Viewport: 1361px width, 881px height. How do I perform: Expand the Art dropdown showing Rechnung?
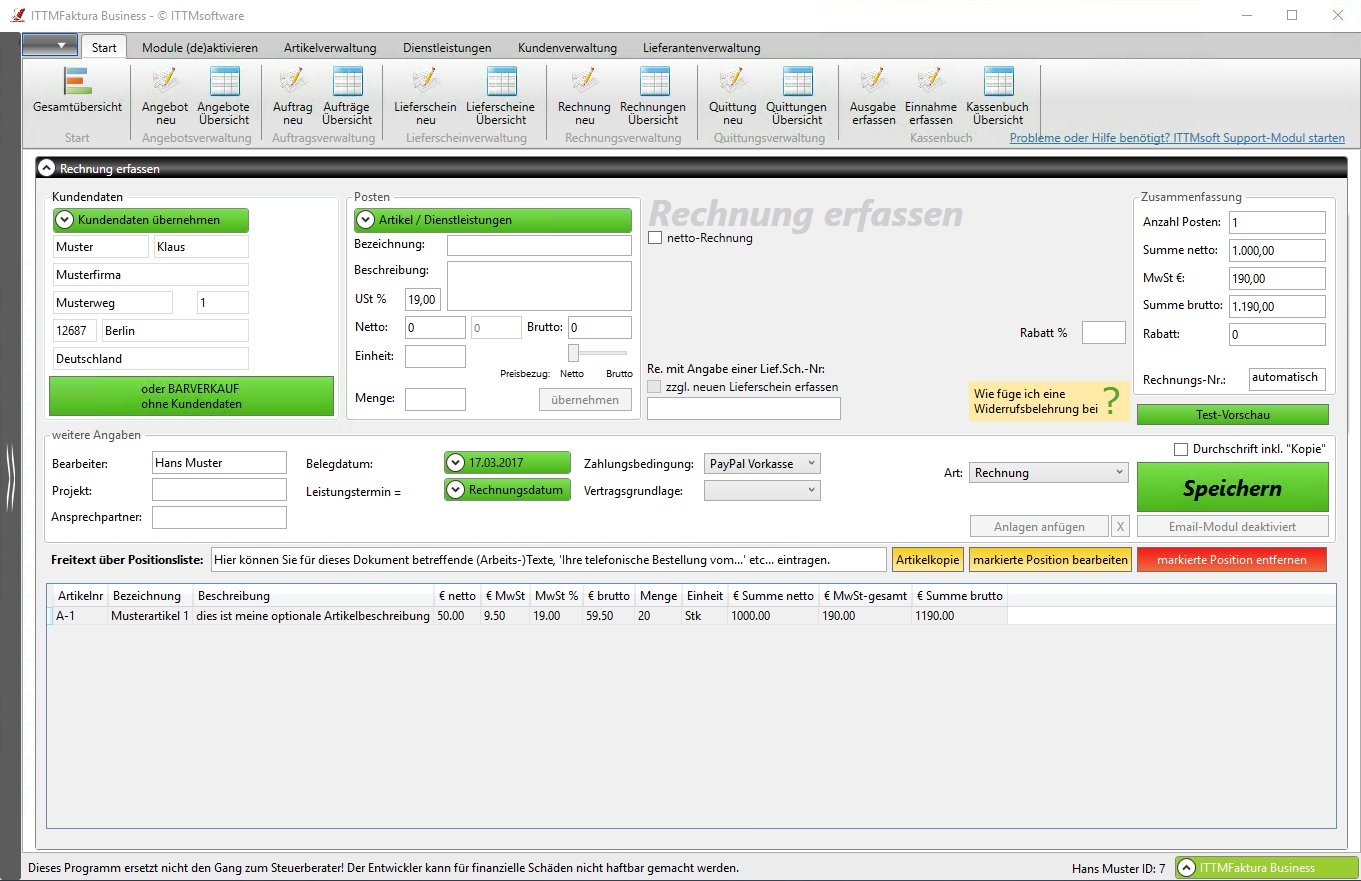pyautogui.click(x=1048, y=473)
